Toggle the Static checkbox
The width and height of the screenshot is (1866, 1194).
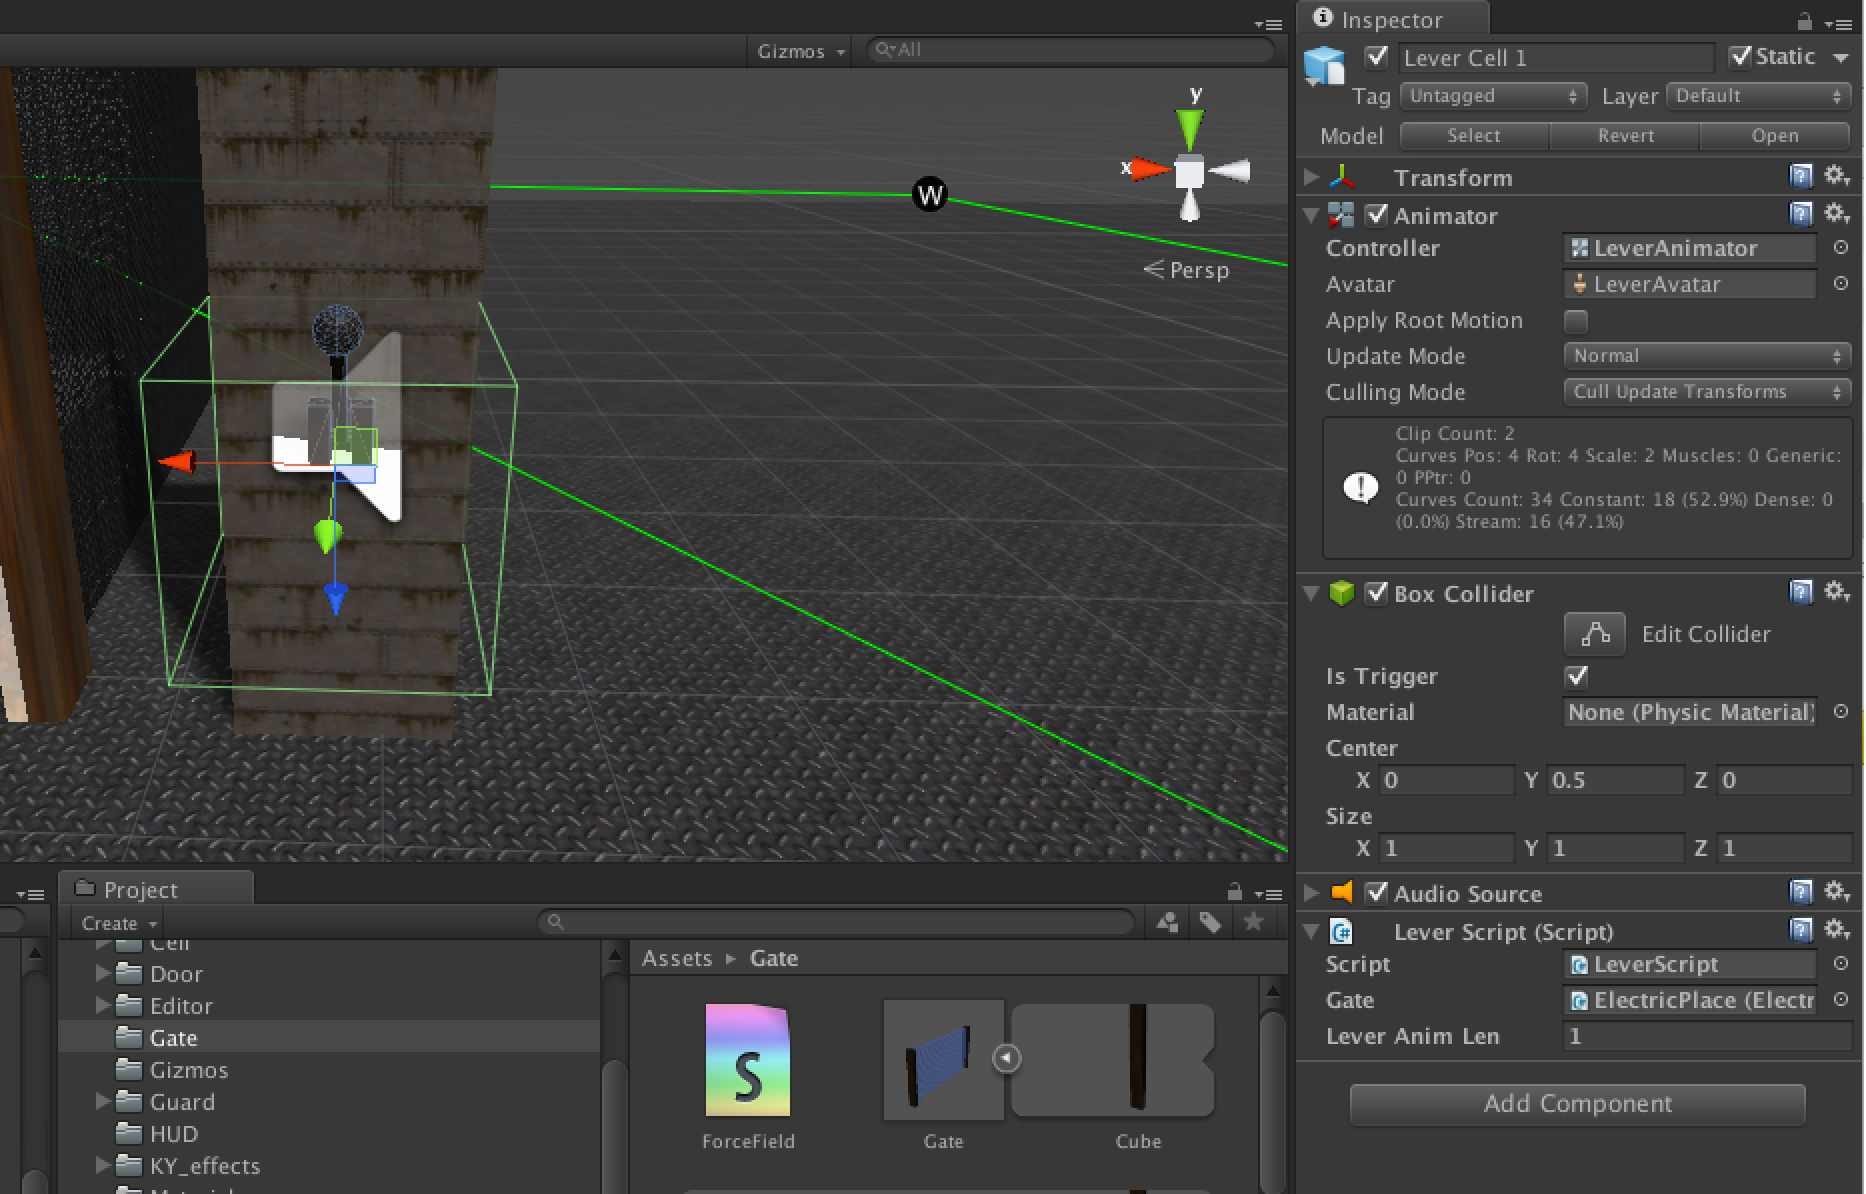1741,57
